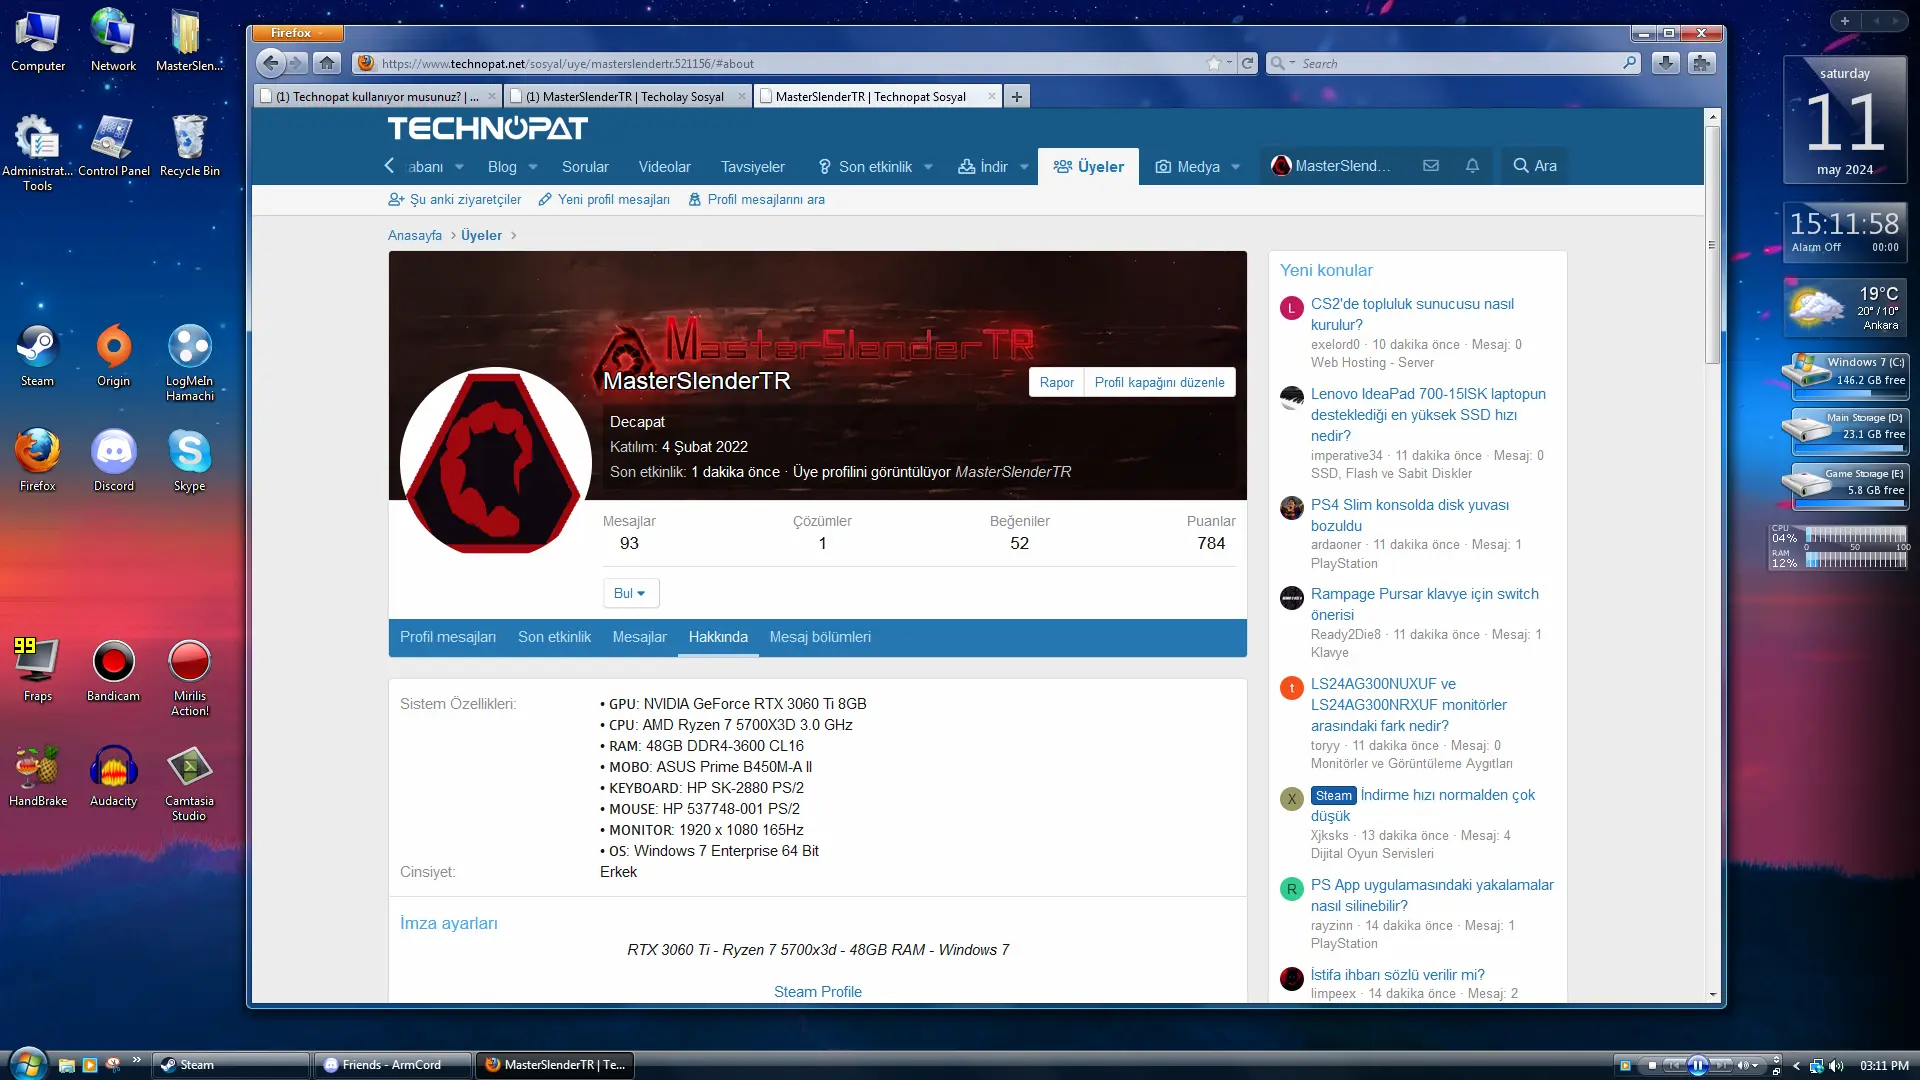Open the İmza ayarları link
1920x1080 pixels.
[448, 923]
